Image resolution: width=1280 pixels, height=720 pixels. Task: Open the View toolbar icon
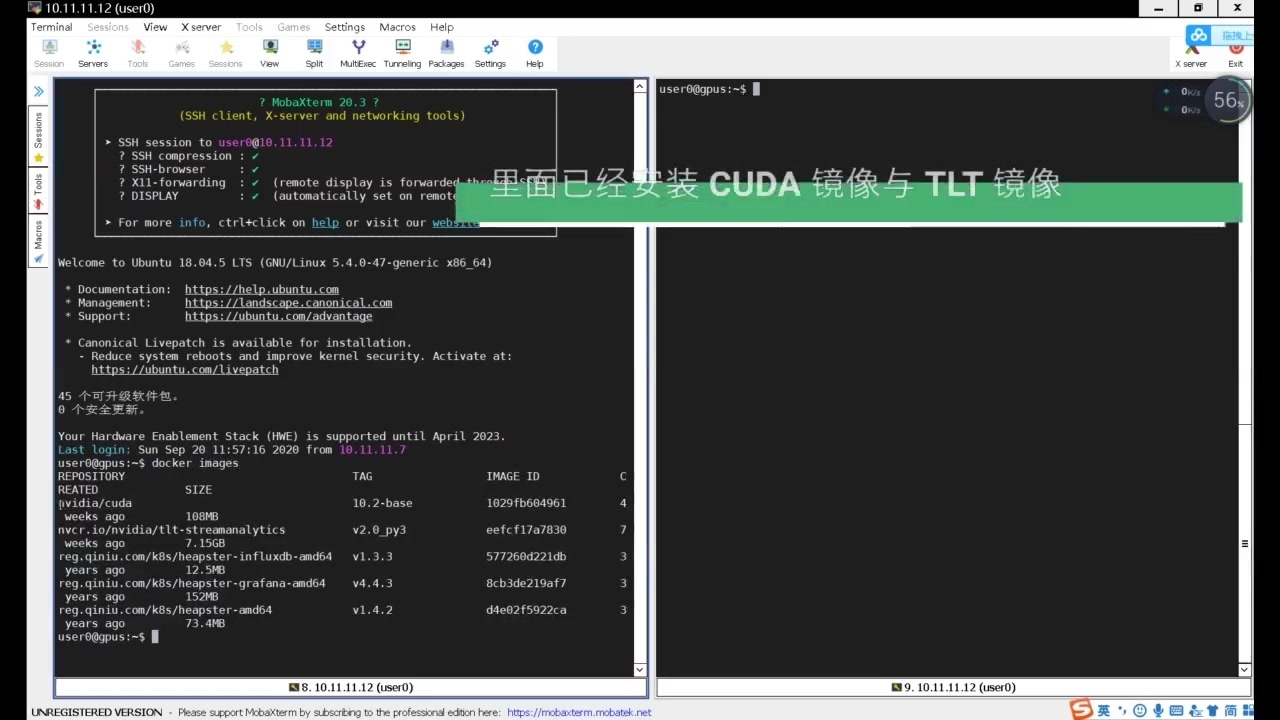(x=270, y=54)
